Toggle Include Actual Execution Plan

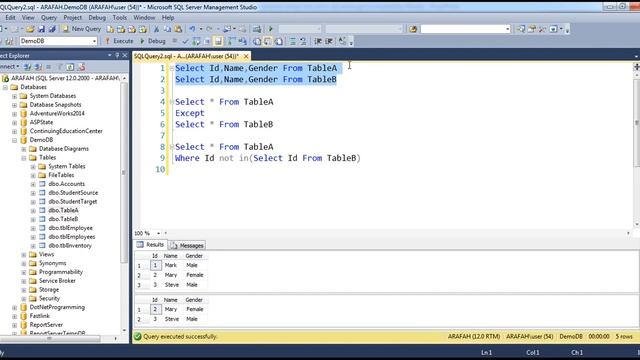coord(231,41)
